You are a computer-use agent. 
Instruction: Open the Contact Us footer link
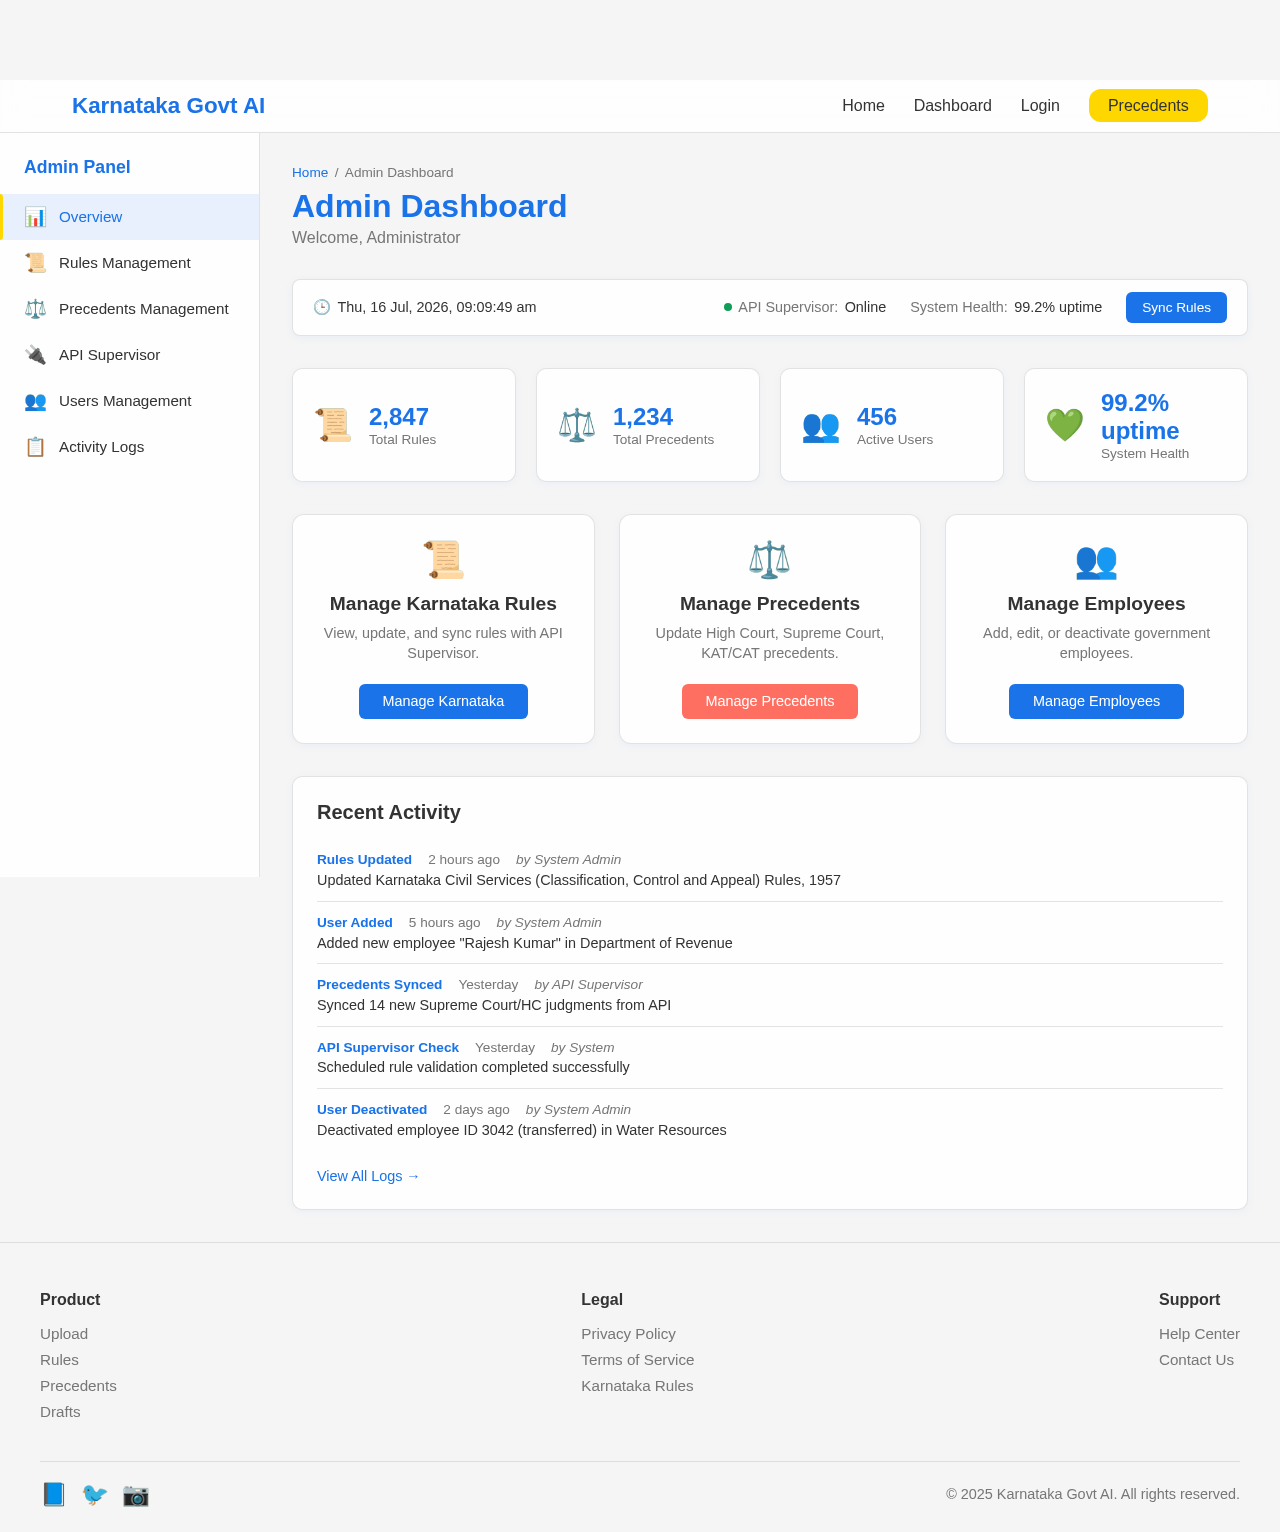[1196, 1360]
